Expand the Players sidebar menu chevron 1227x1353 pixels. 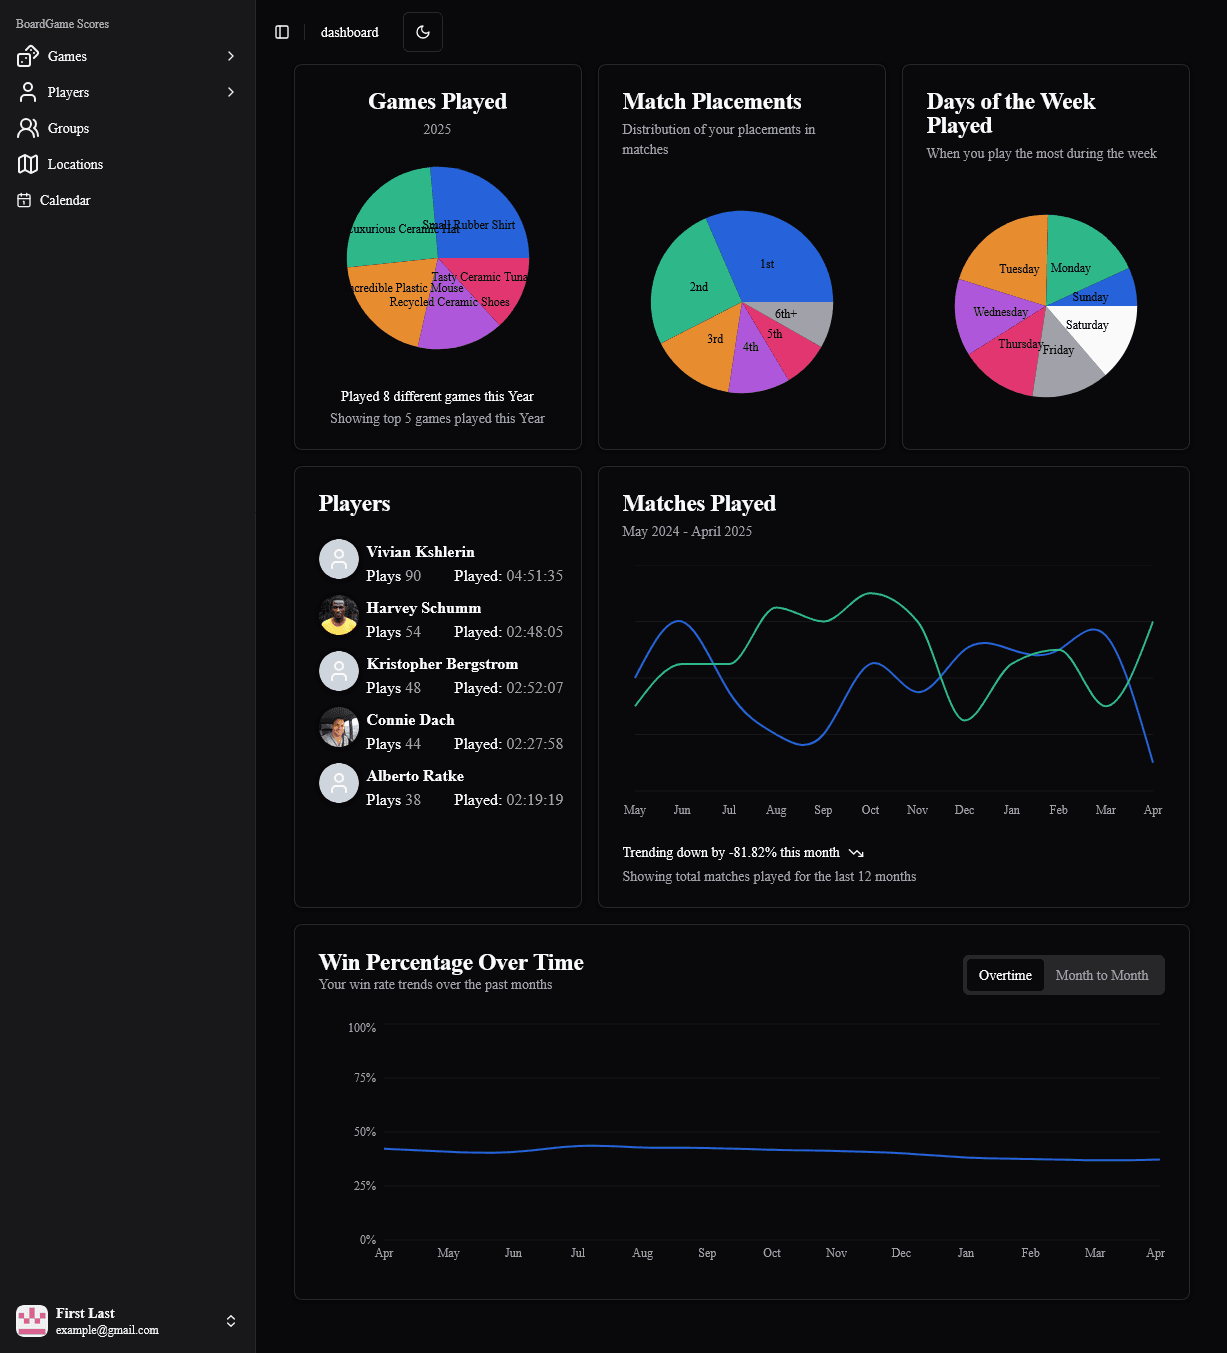230,92
